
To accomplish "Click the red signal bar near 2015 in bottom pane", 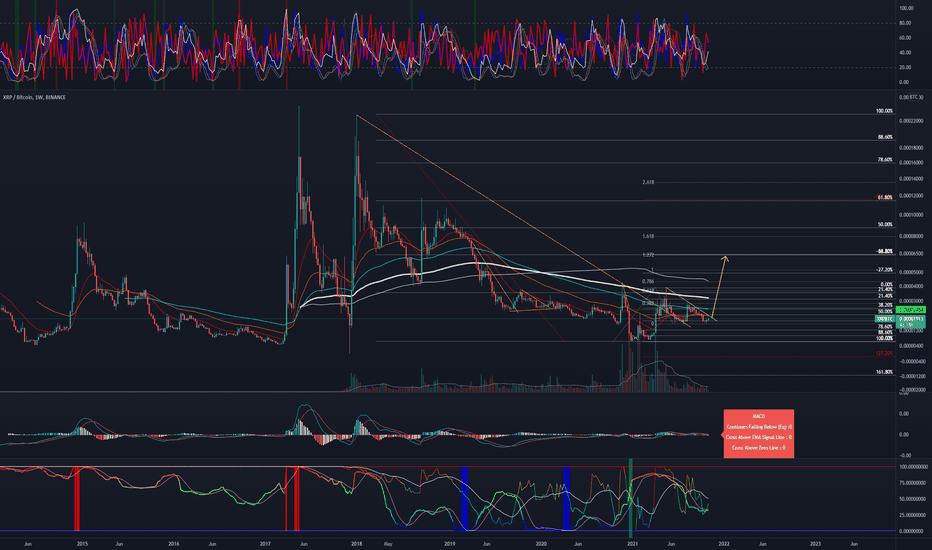I will 77,498.
